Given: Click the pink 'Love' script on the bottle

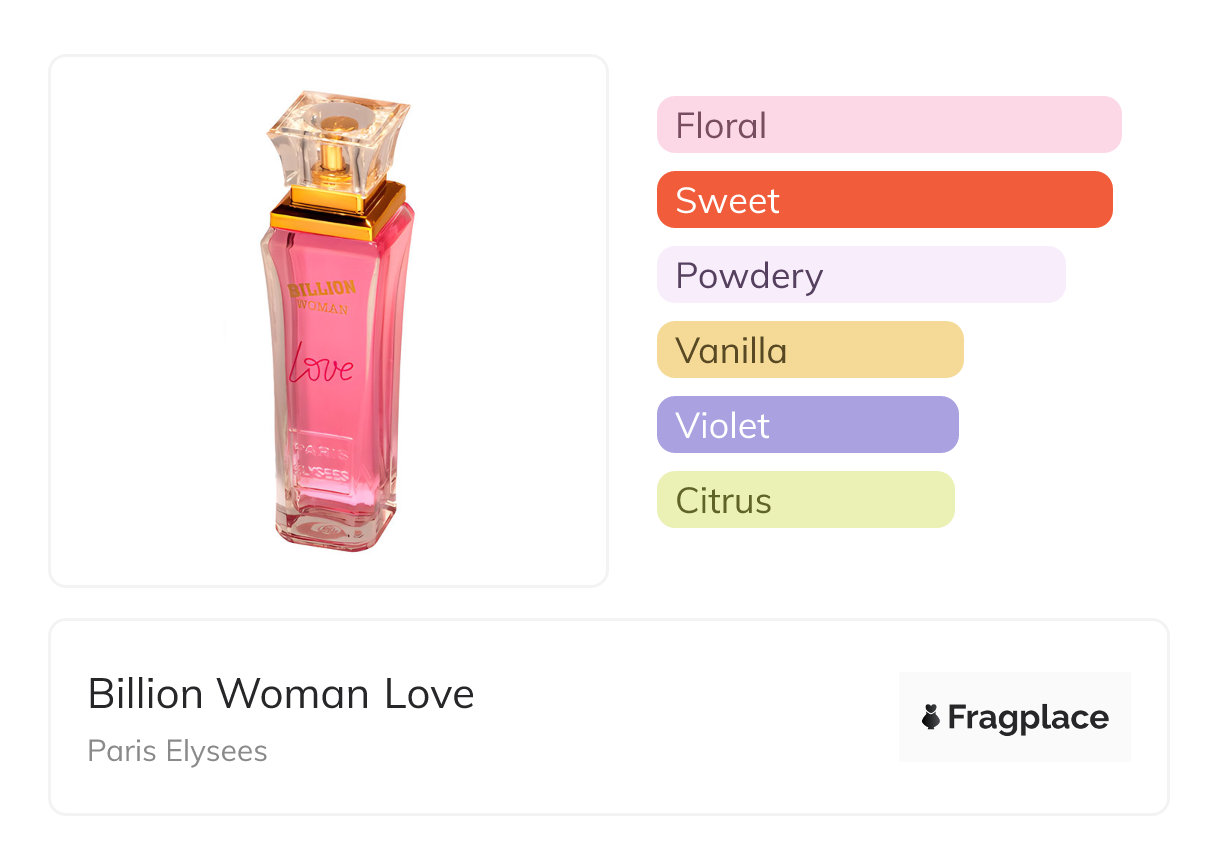Looking at the screenshot, I should click(321, 365).
